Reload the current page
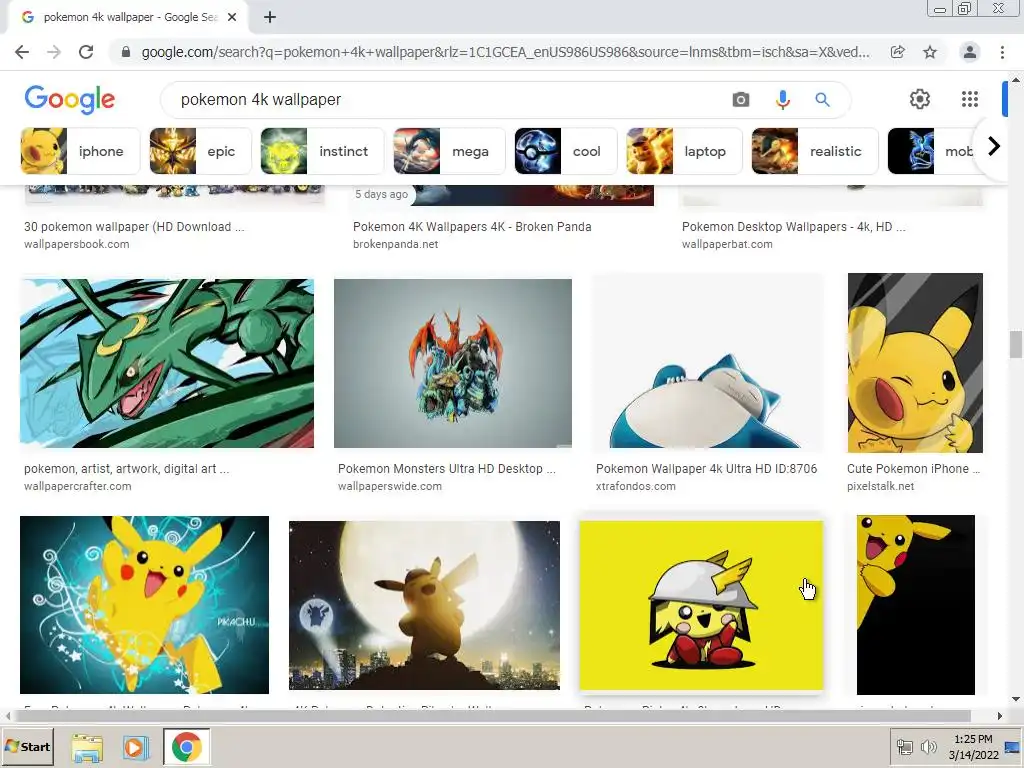This screenshot has width=1024, height=768. [86, 52]
